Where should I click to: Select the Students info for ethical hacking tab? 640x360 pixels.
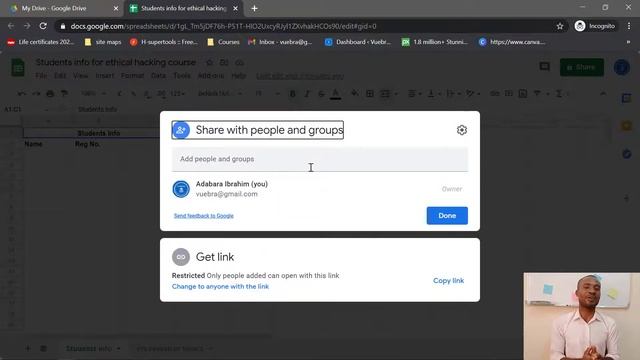pyautogui.click(x=184, y=8)
